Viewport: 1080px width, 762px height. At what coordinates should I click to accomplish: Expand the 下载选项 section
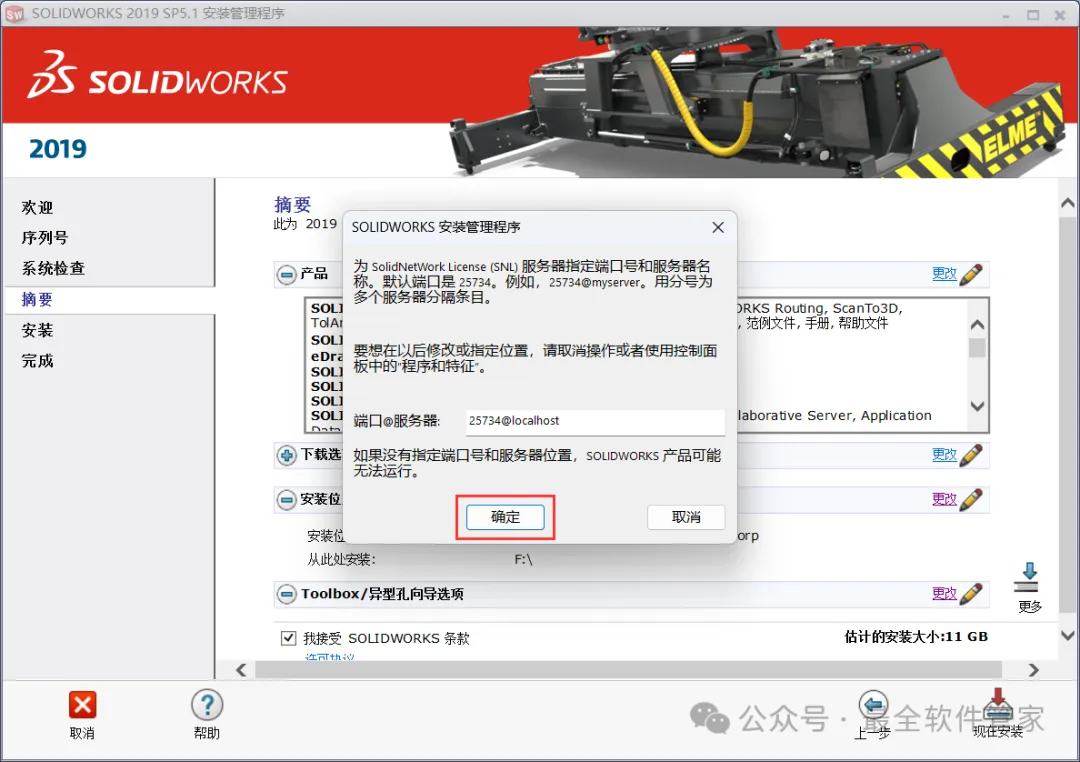pyautogui.click(x=287, y=455)
